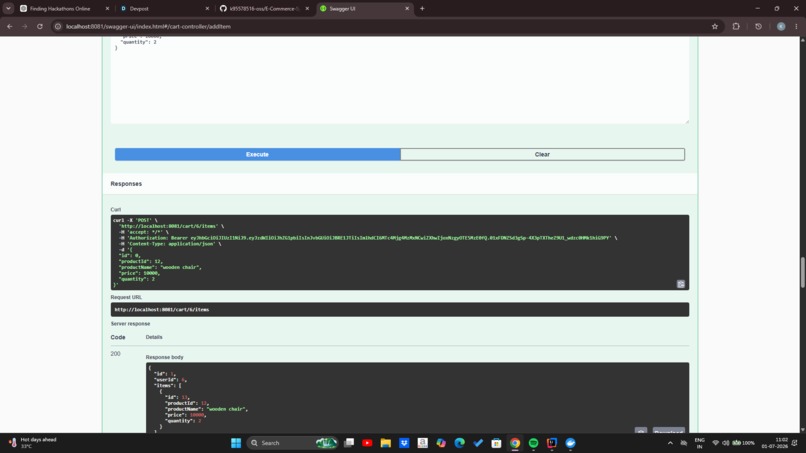The image size is (806, 453).
Task: Close the Swagger UI tab
Action: (x=407, y=9)
